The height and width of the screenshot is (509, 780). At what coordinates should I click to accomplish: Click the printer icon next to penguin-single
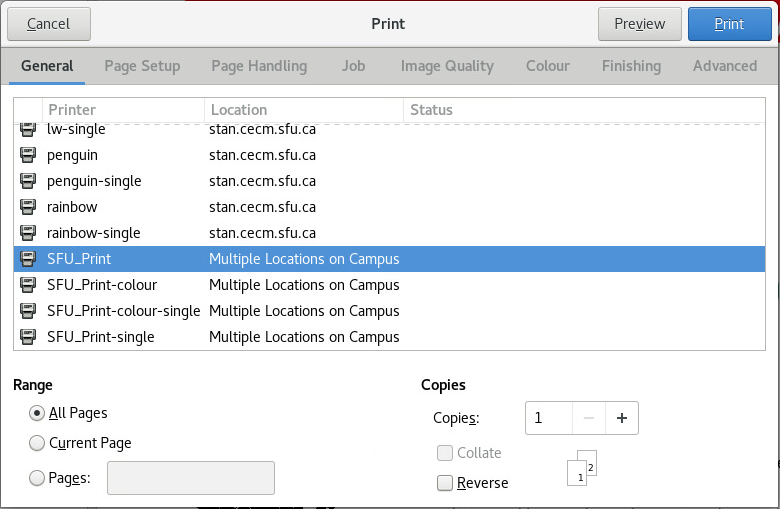click(x=28, y=181)
